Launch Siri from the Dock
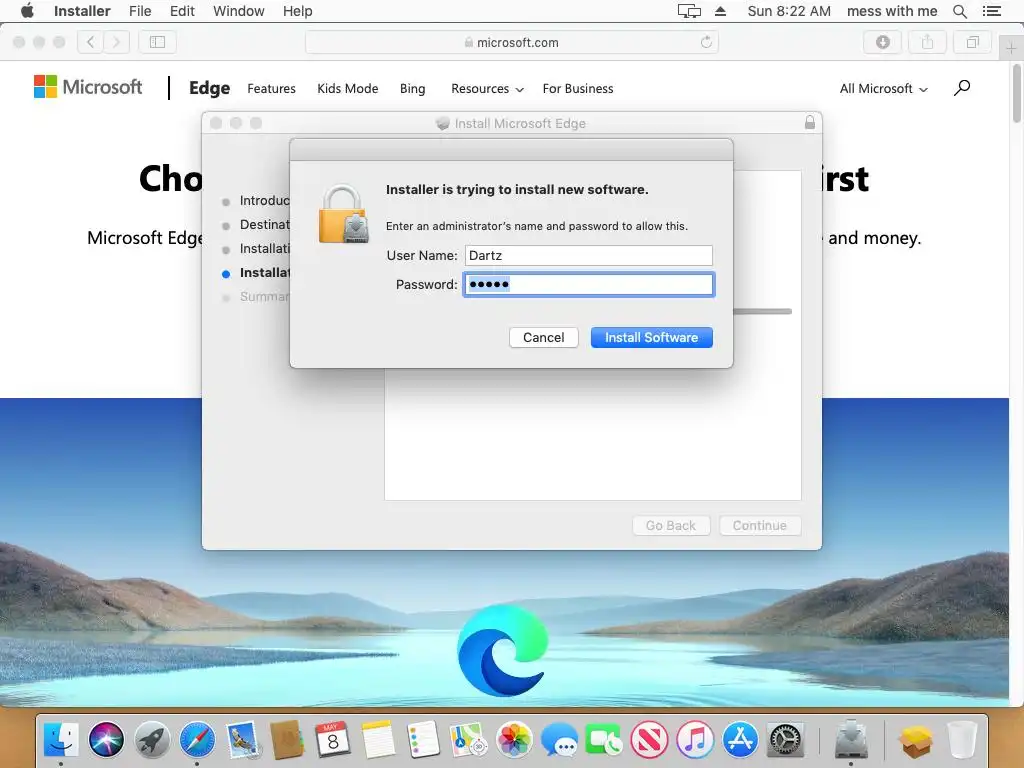This screenshot has height=768, width=1024. tap(106, 740)
